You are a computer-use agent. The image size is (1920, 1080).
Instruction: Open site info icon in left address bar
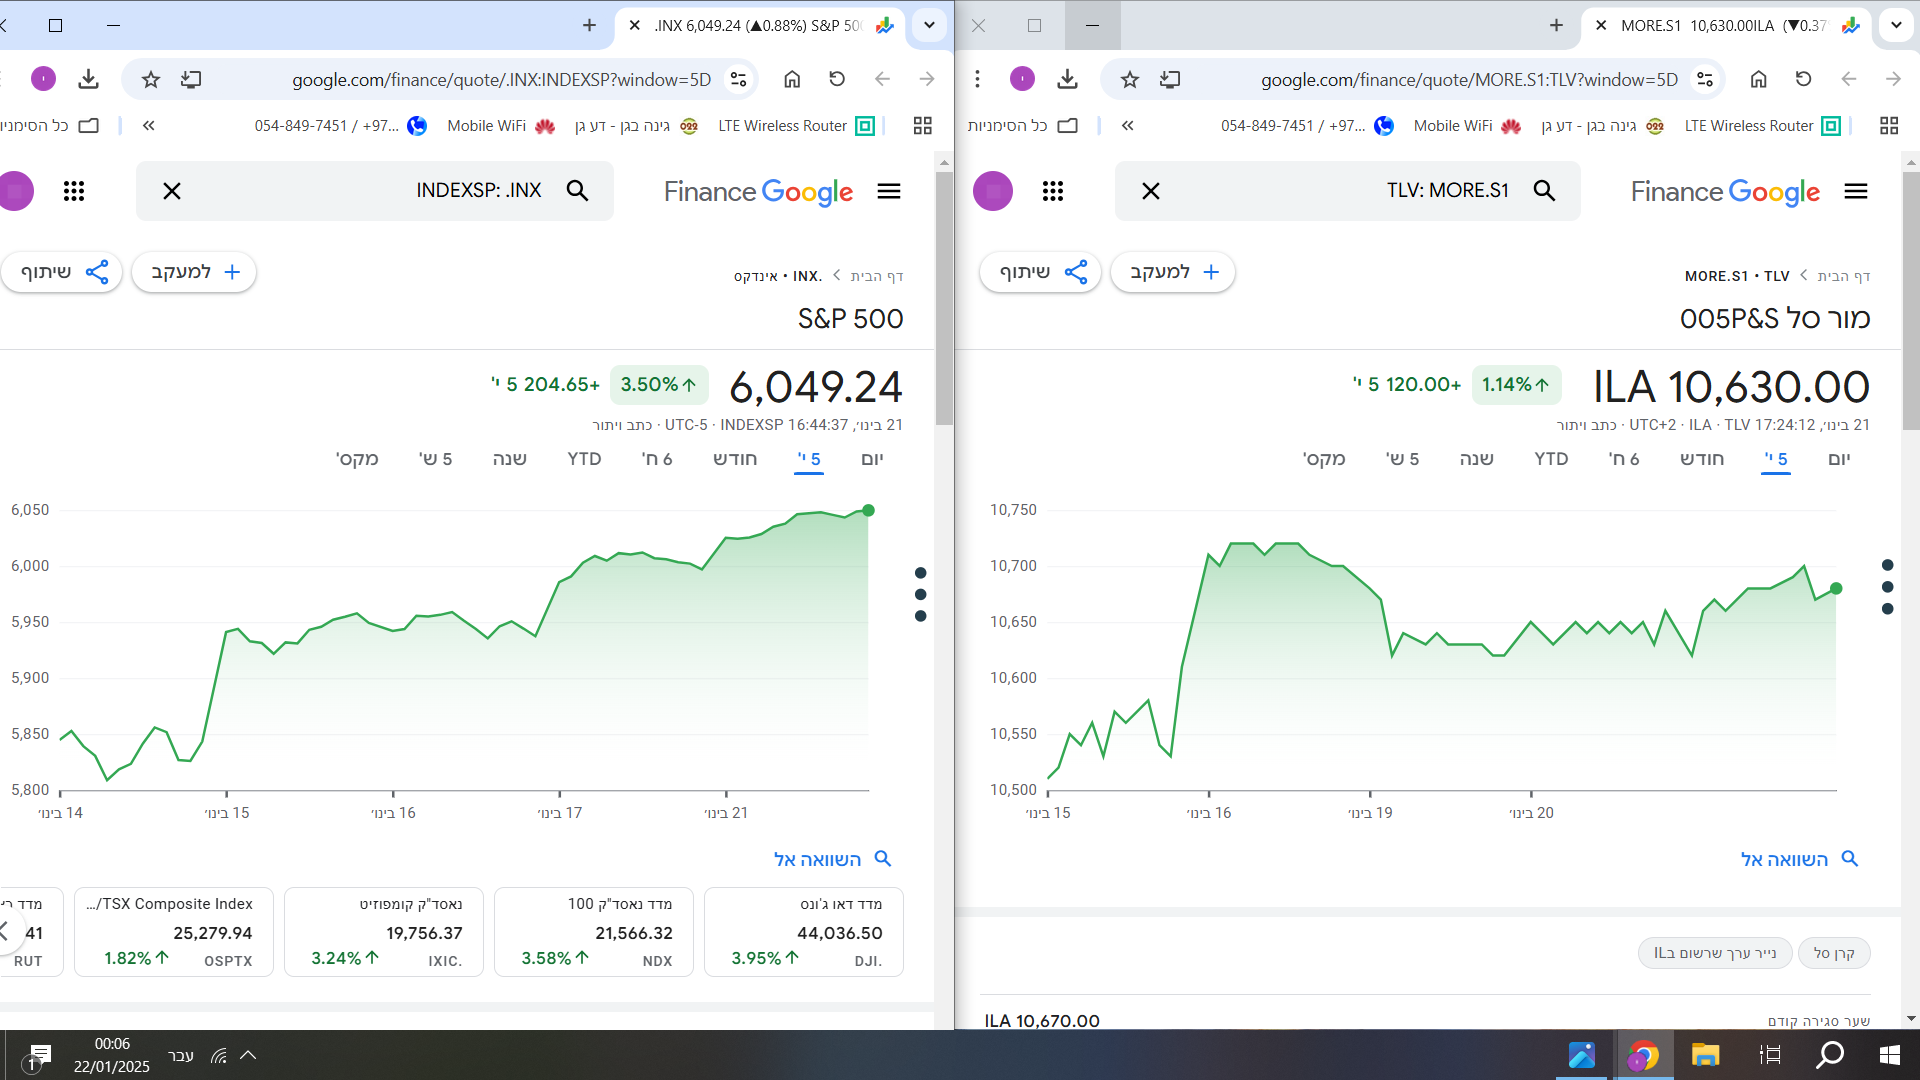click(739, 79)
